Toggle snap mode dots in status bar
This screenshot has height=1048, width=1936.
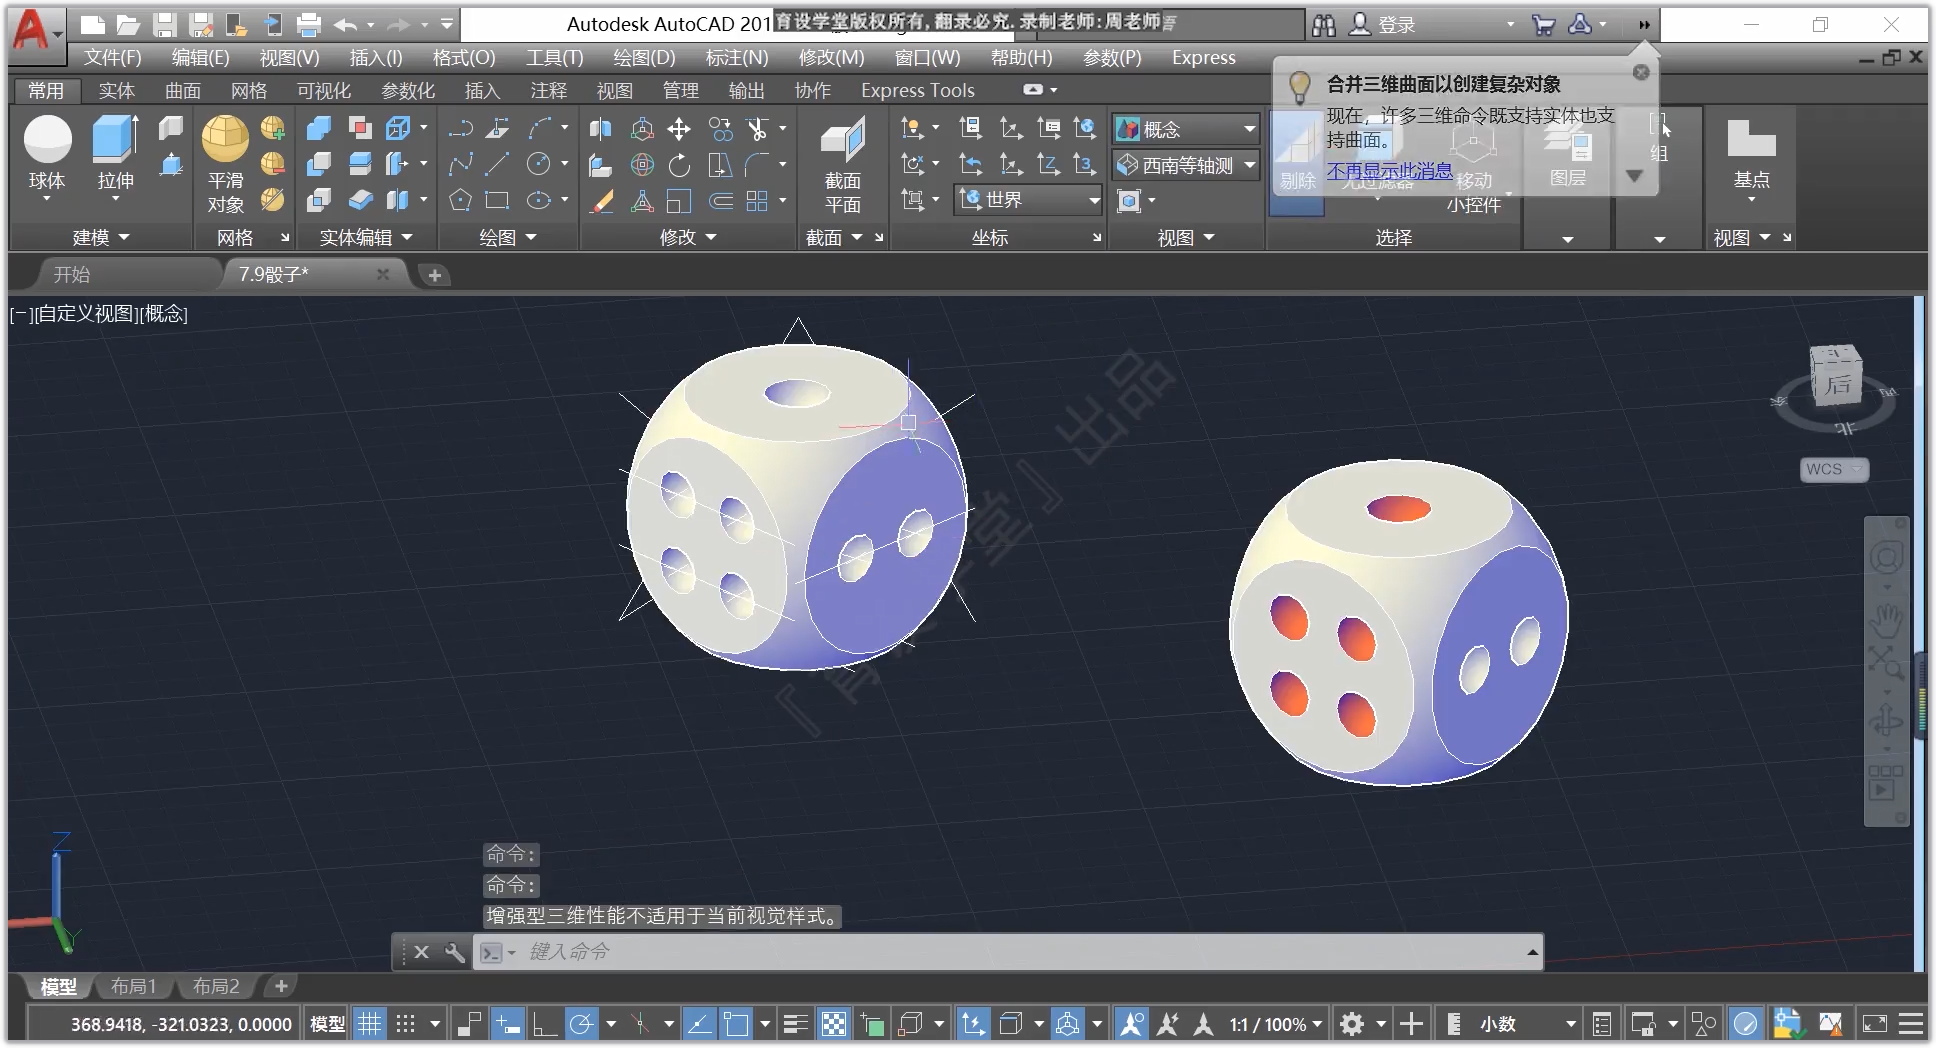(405, 1024)
